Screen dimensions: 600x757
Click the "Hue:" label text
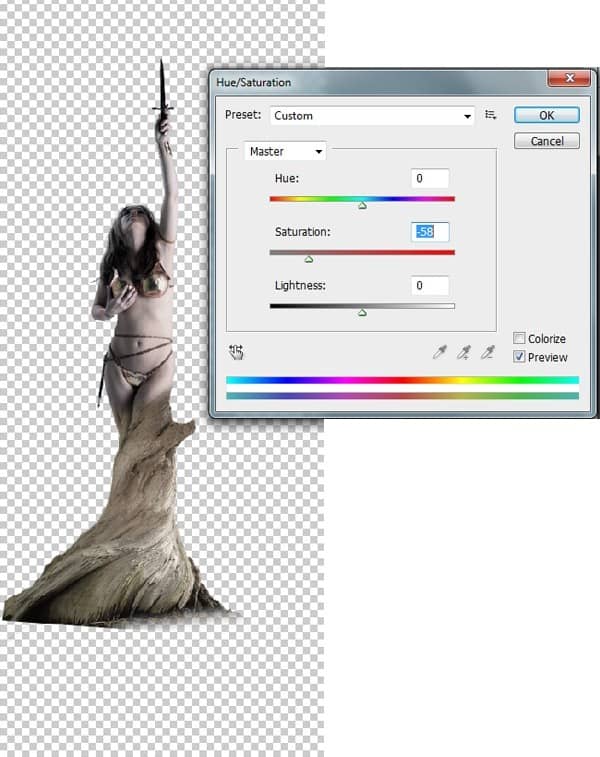click(x=287, y=178)
